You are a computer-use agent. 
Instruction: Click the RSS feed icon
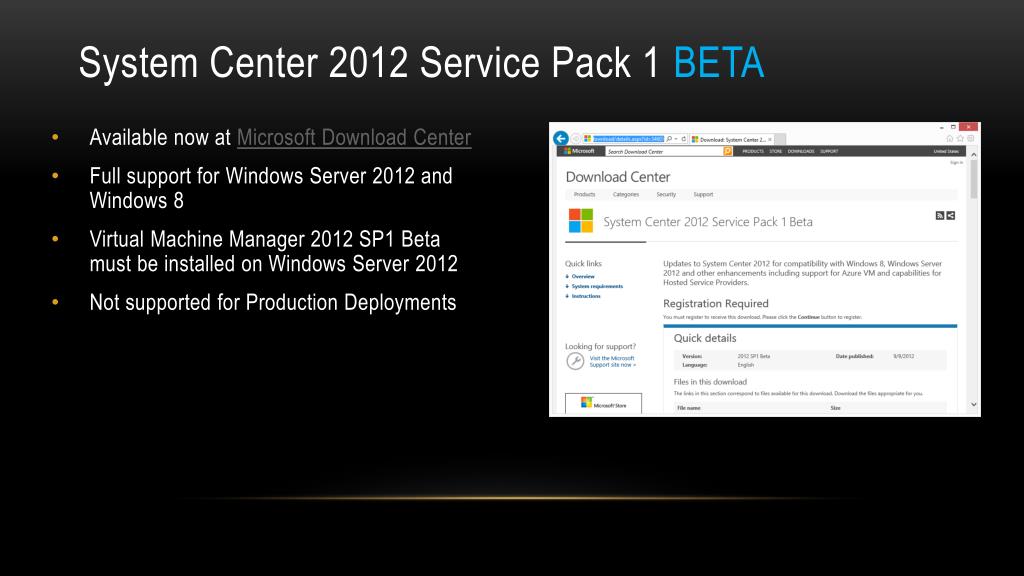(940, 216)
